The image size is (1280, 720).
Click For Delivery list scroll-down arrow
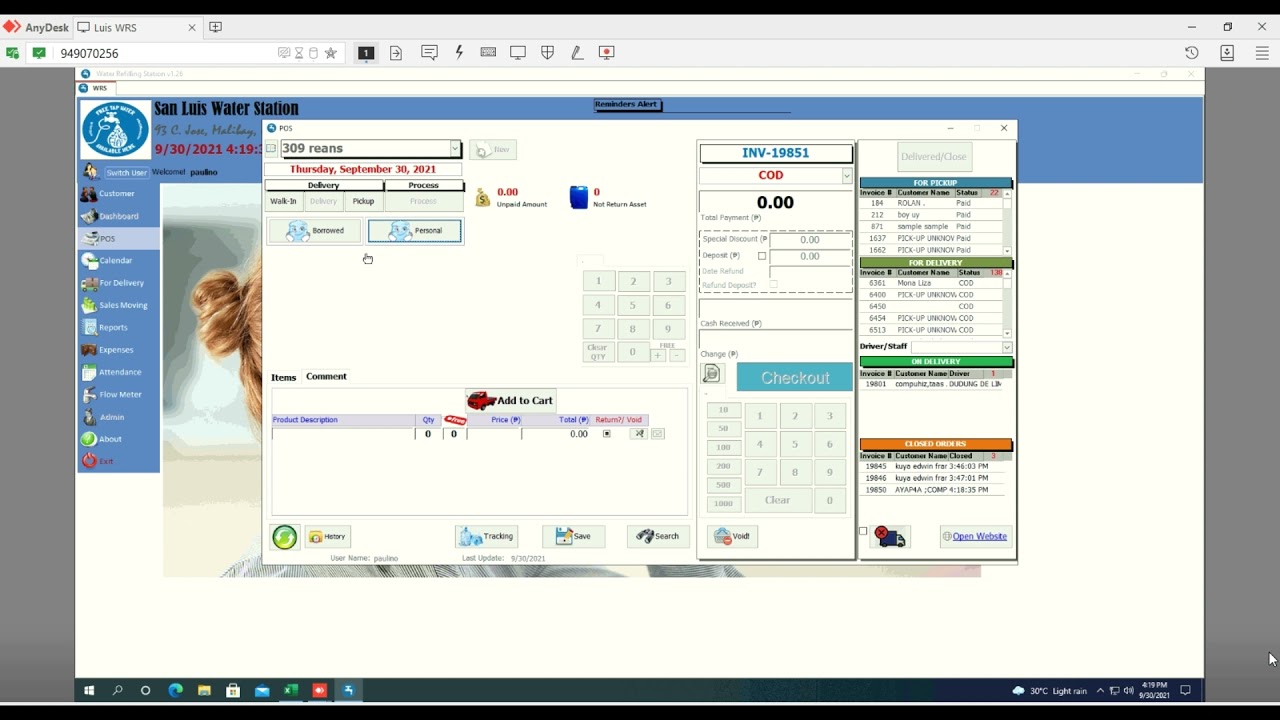[1007, 333]
